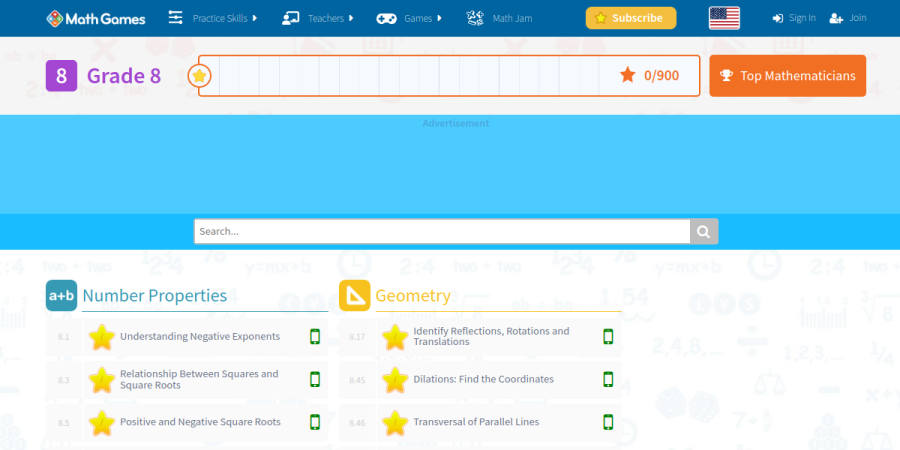Image resolution: width=900 pixels, height=450 pixels.
Task: Click skill number 8.3
Action: tap(64, 380)
